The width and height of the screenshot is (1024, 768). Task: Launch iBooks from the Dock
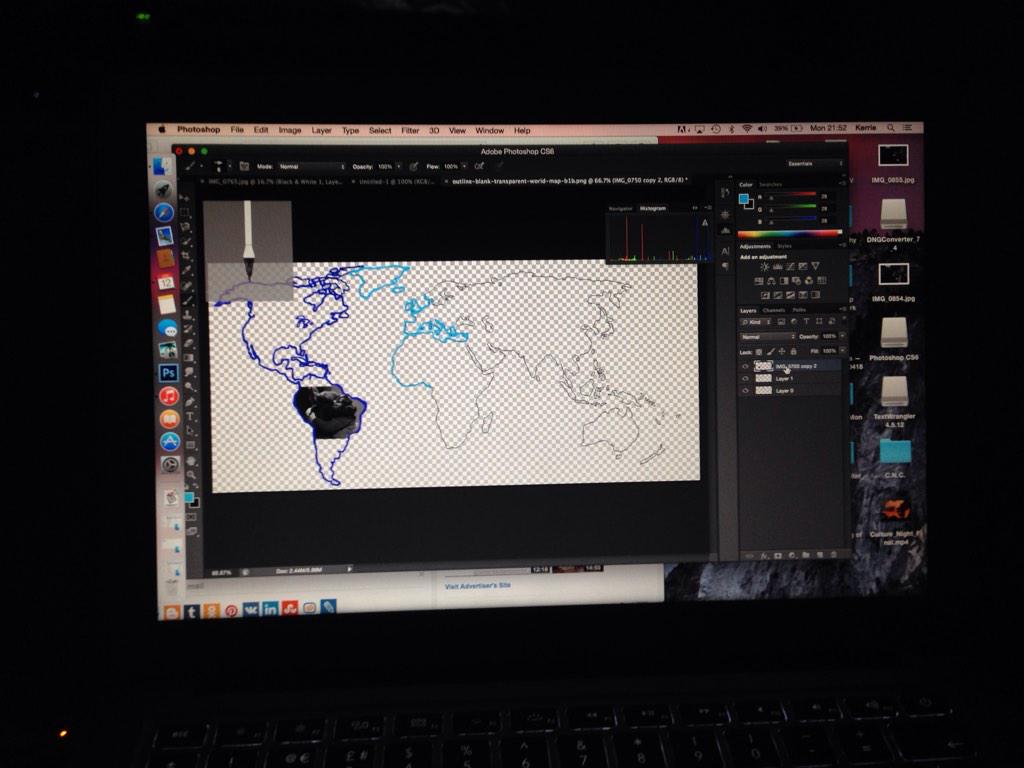[169, 419]
